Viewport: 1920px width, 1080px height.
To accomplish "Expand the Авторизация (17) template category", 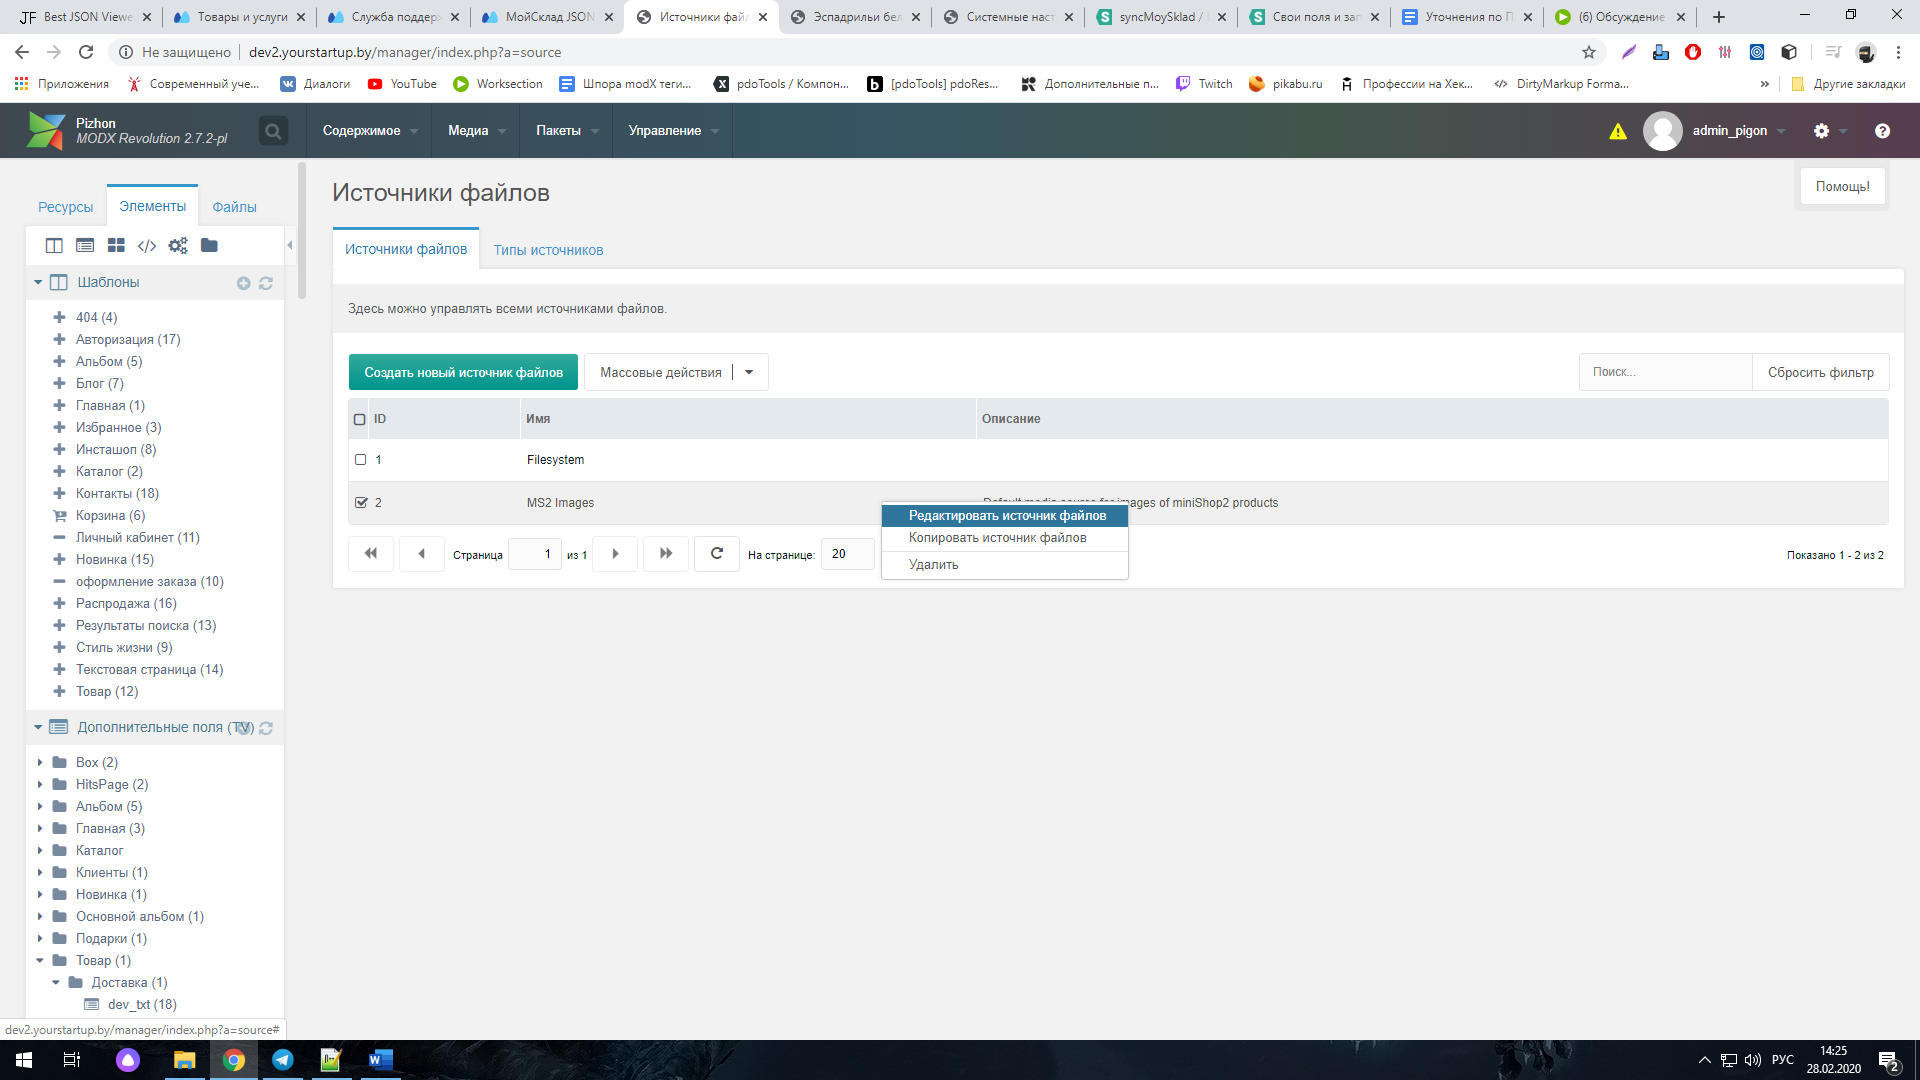I will tap(59, 339).
